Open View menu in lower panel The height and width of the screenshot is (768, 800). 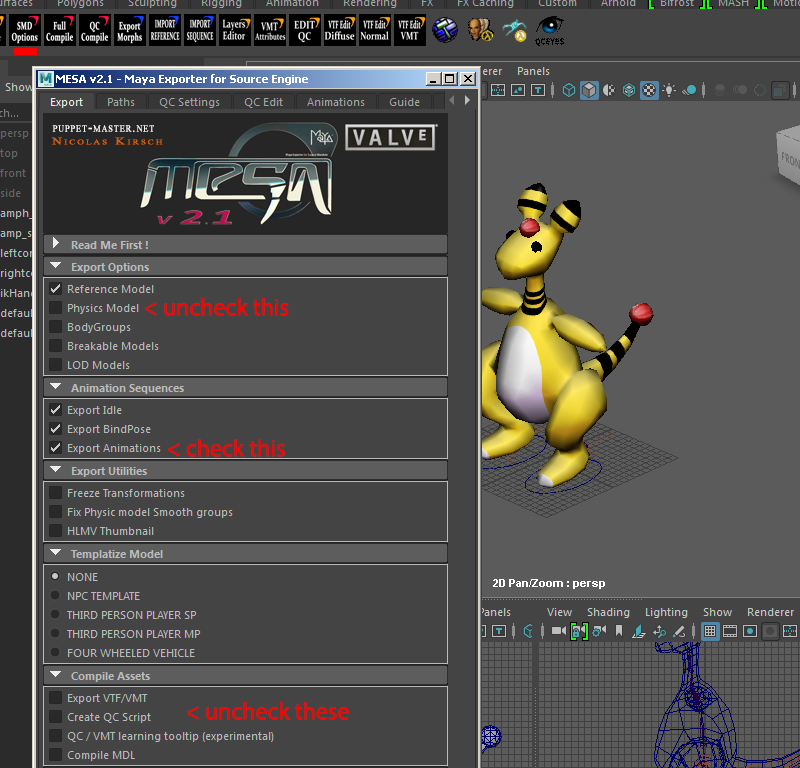click(559, 612)
